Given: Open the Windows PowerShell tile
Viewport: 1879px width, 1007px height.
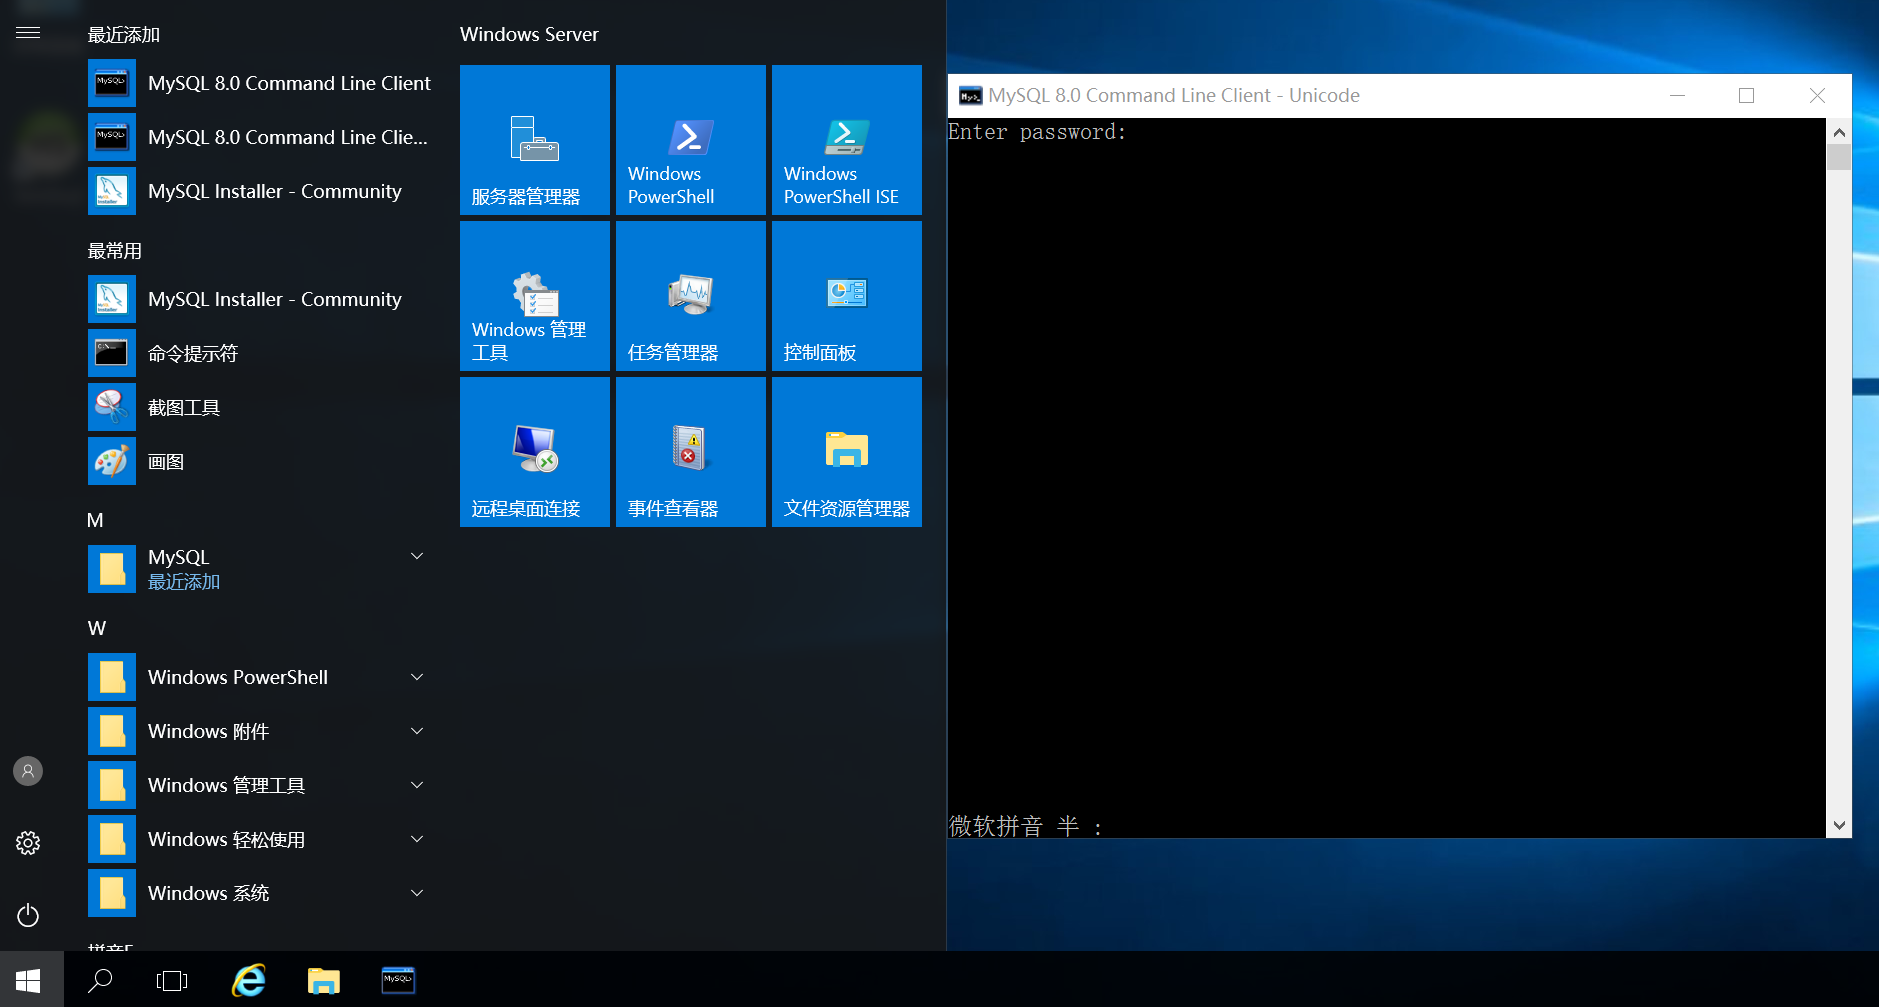Looking at the screenshot, I should [x=691, y=140].
